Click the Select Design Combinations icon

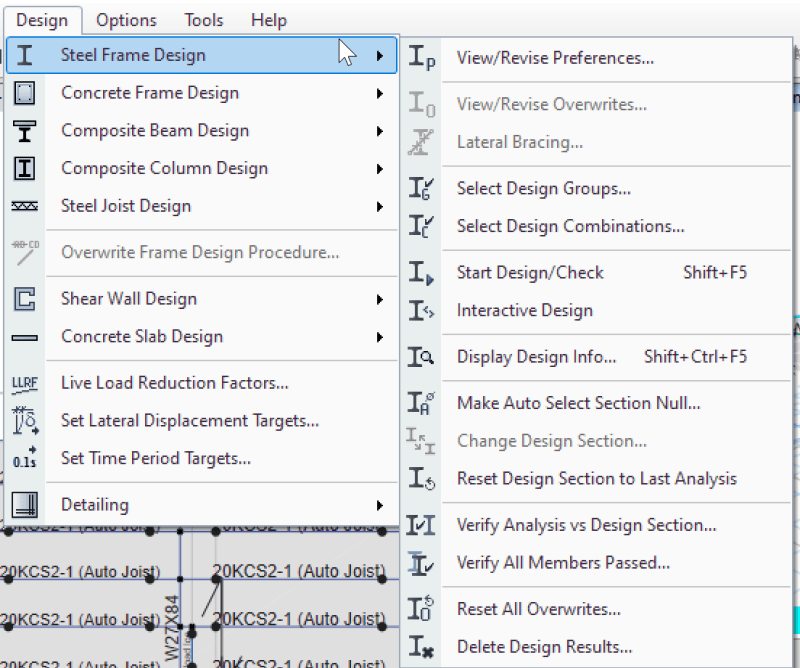coord(421,226)
